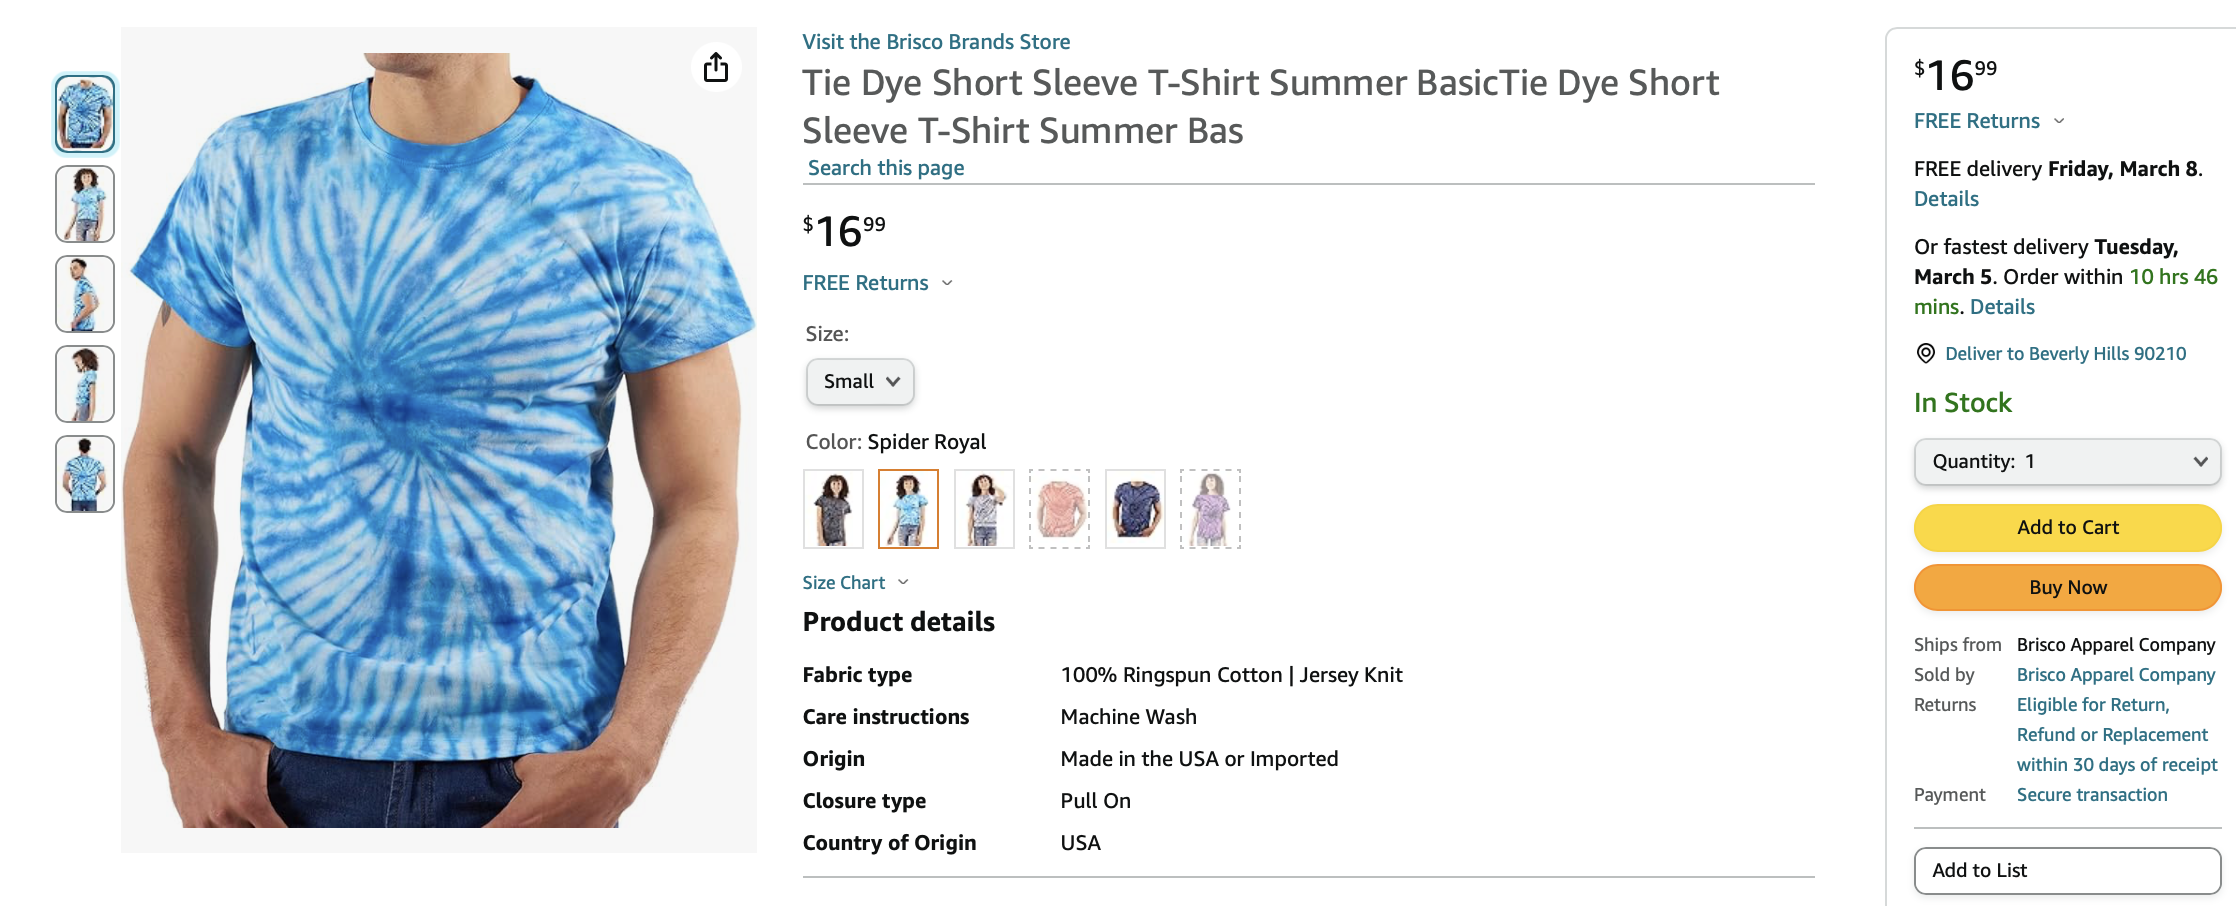The height and width of the screenshot is (906, 2236).
Task: Open the Small size dropdown
Action: click(x=860, y=382)
